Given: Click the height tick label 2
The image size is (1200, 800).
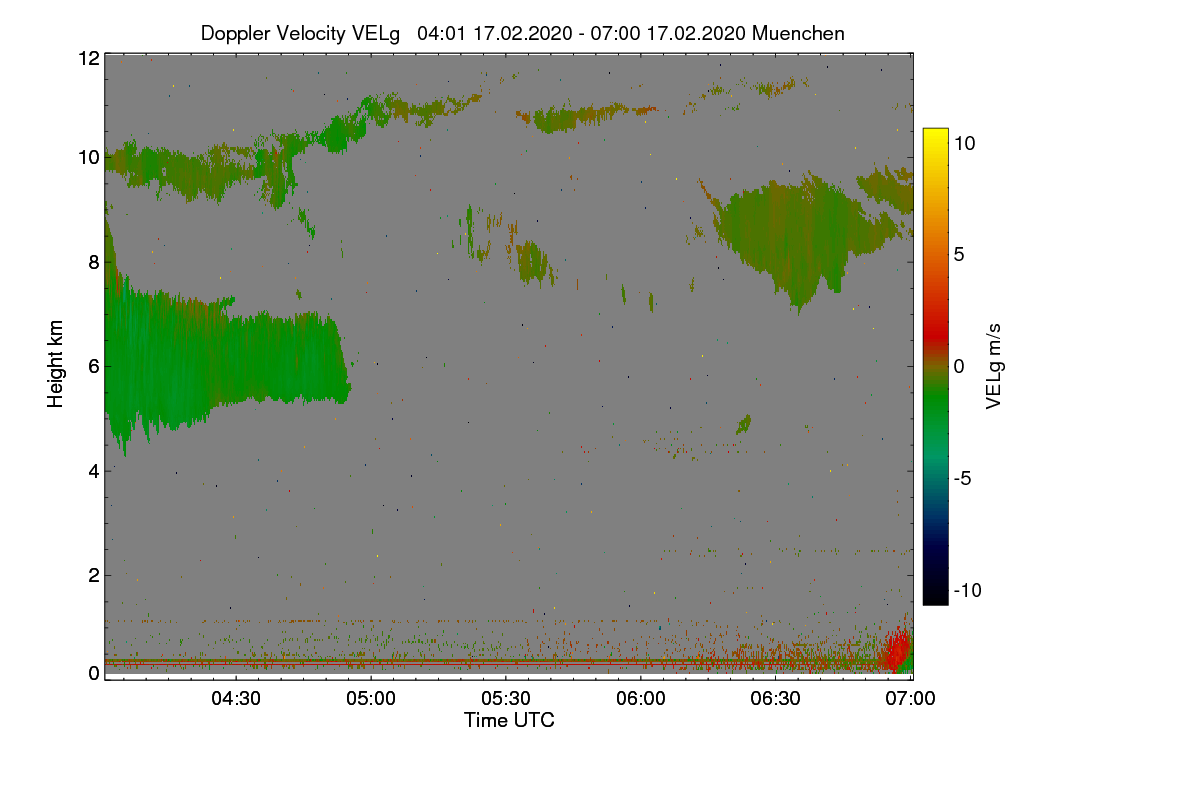Looking at the screenshot, I should (x=93, y=575).
